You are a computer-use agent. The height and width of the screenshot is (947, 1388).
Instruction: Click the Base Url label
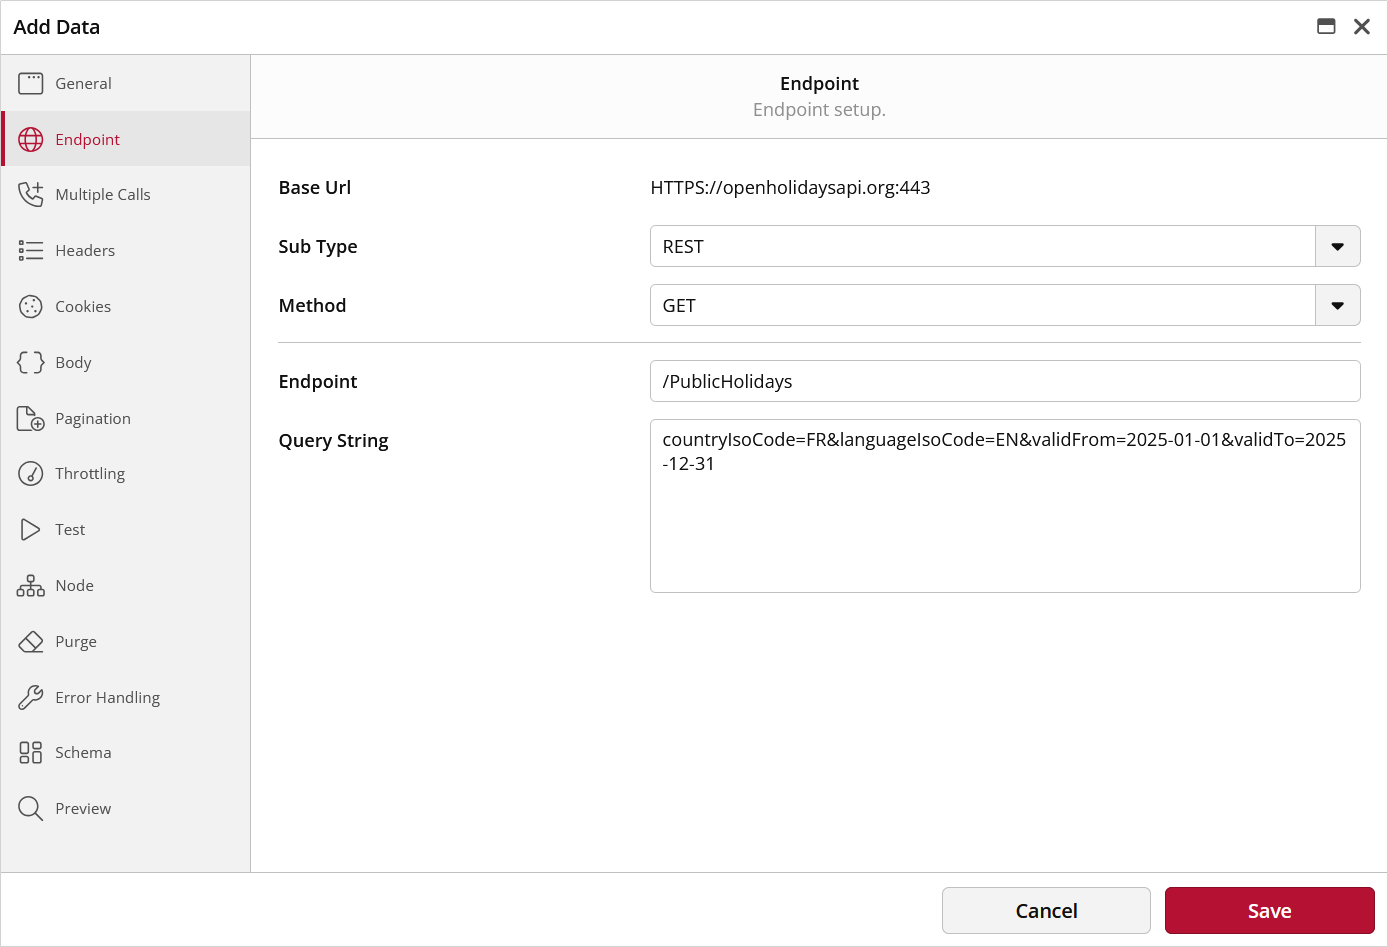(315, 187)
